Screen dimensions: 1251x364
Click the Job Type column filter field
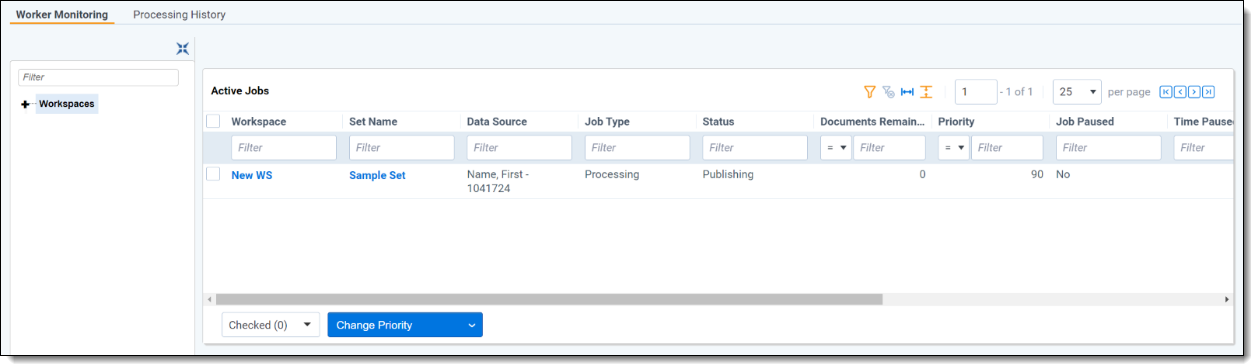(637, 148)
